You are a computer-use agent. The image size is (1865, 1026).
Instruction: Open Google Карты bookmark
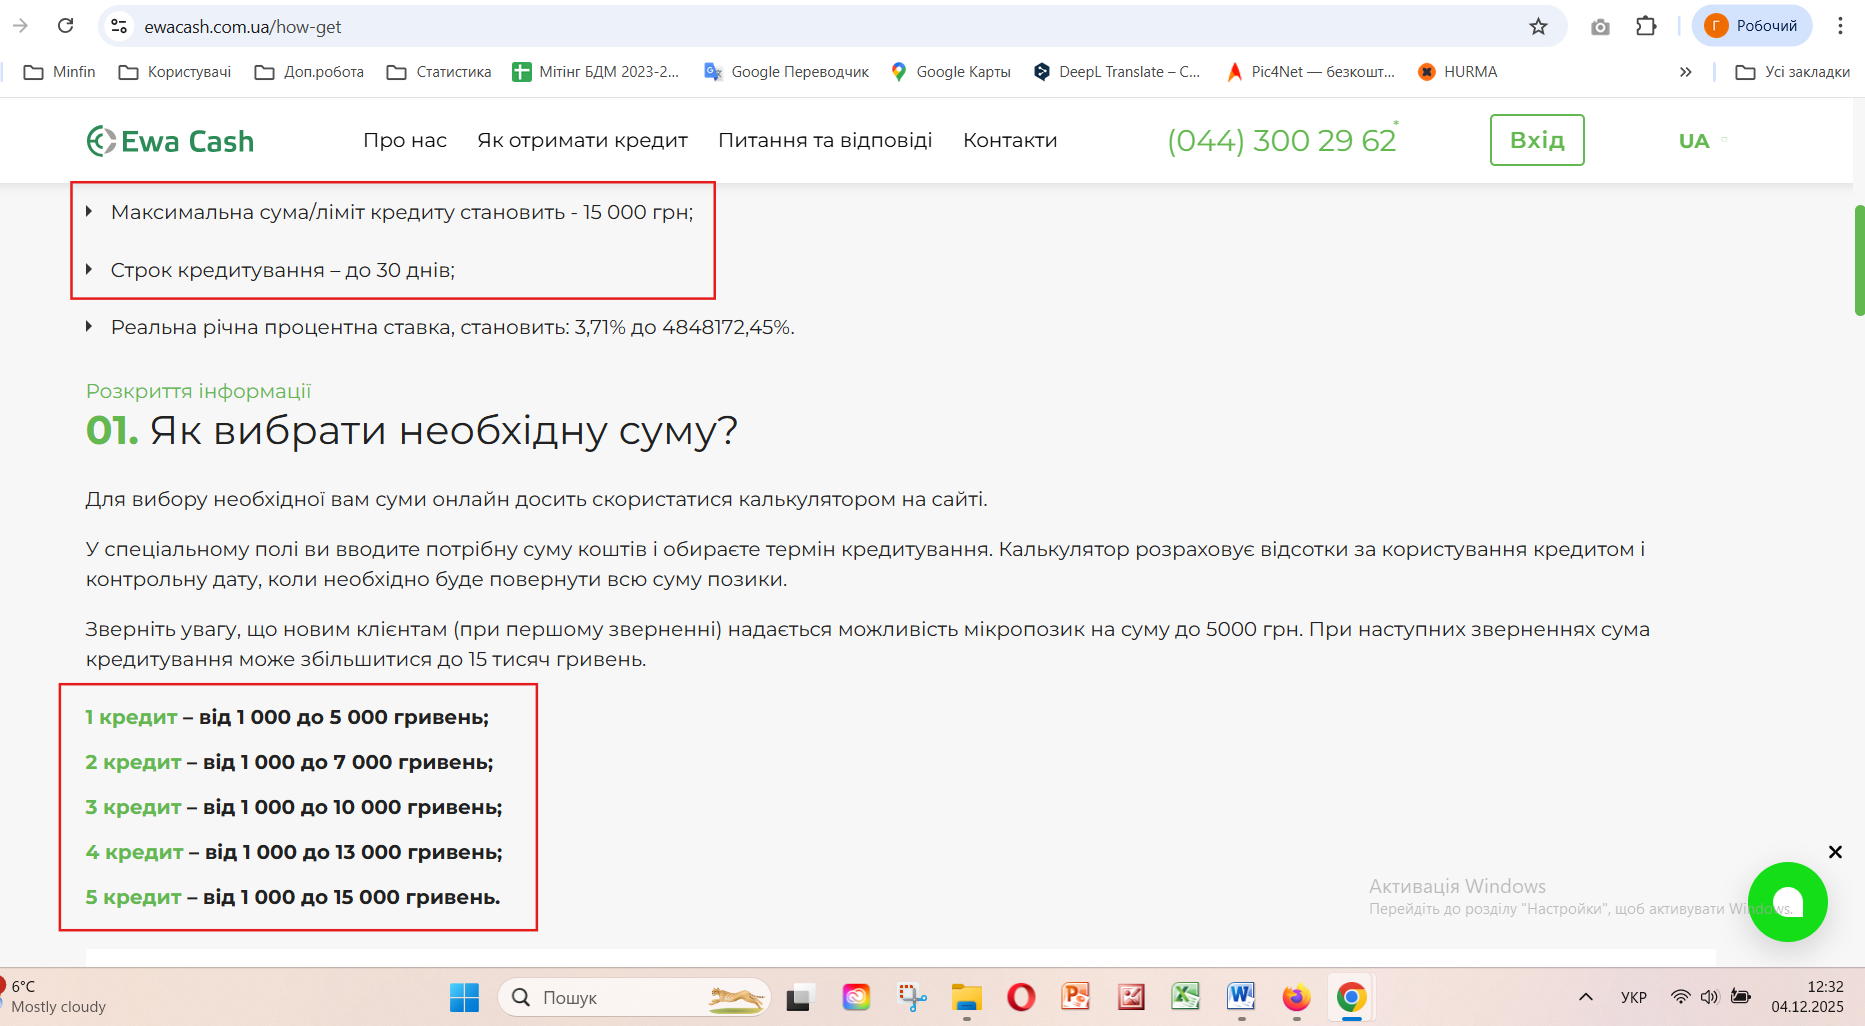tap(951, 72)
